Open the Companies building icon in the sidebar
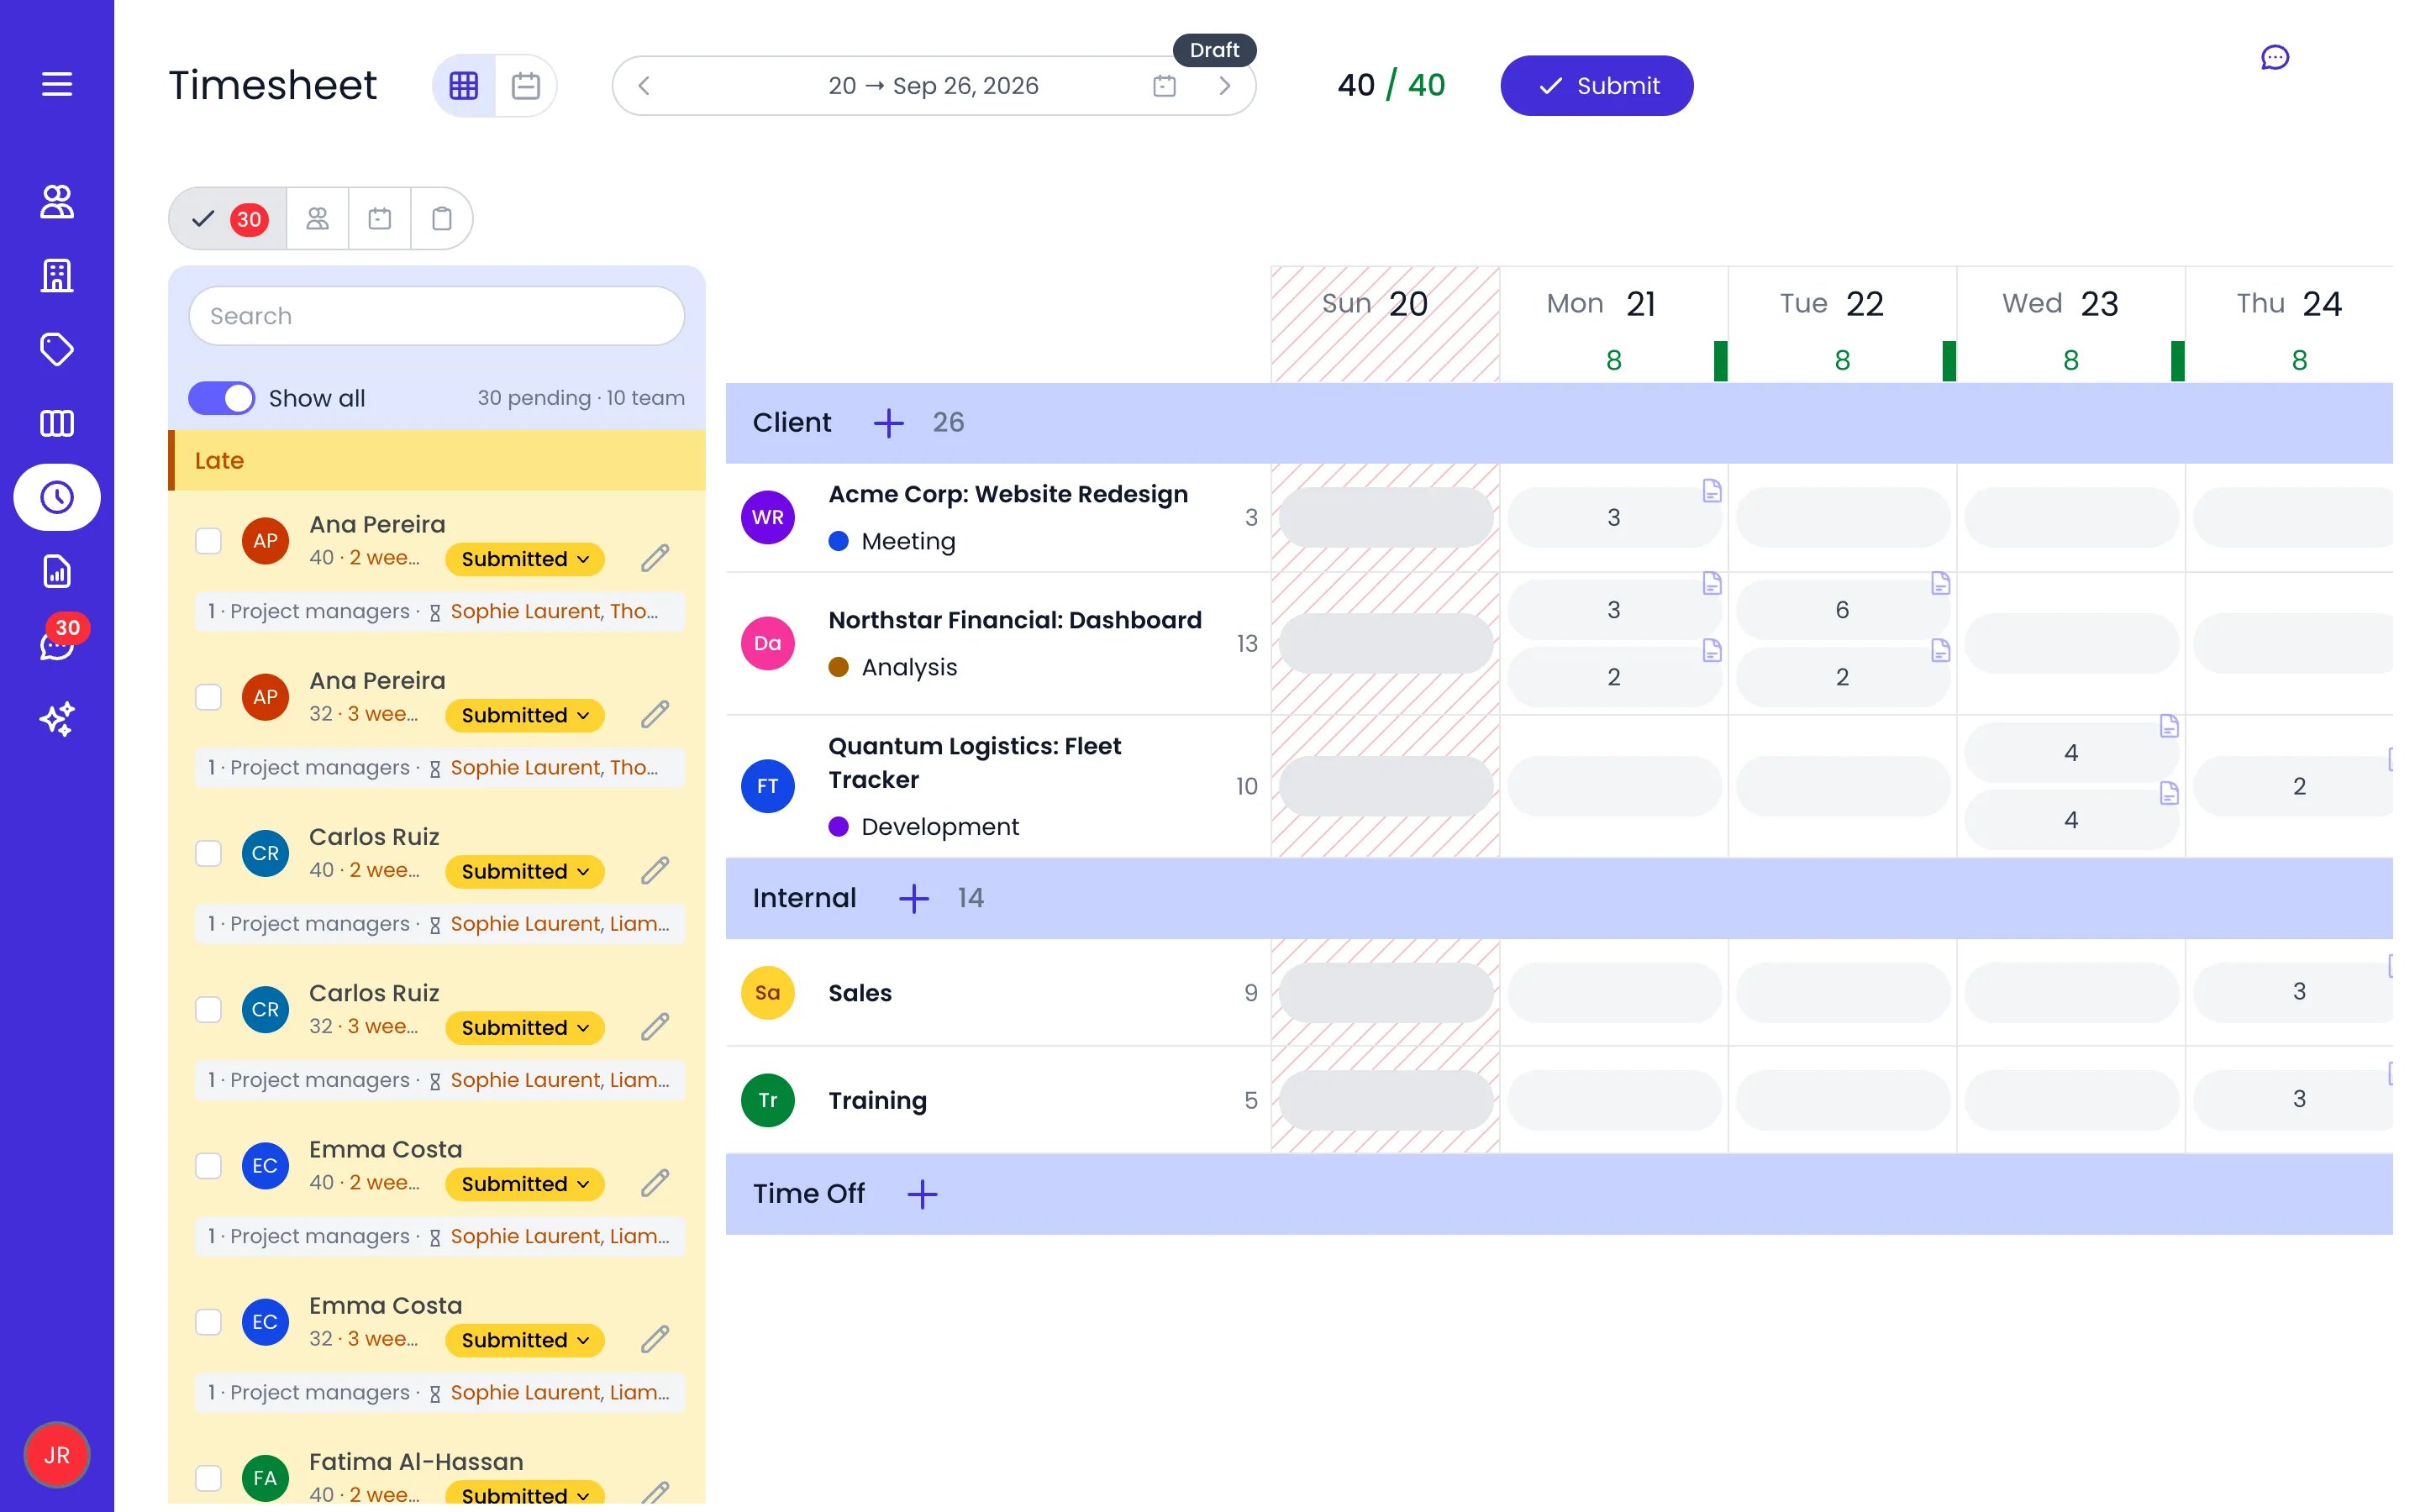Image resolution: width=2420 pixels, height=1512 pixels. (57, 275)
